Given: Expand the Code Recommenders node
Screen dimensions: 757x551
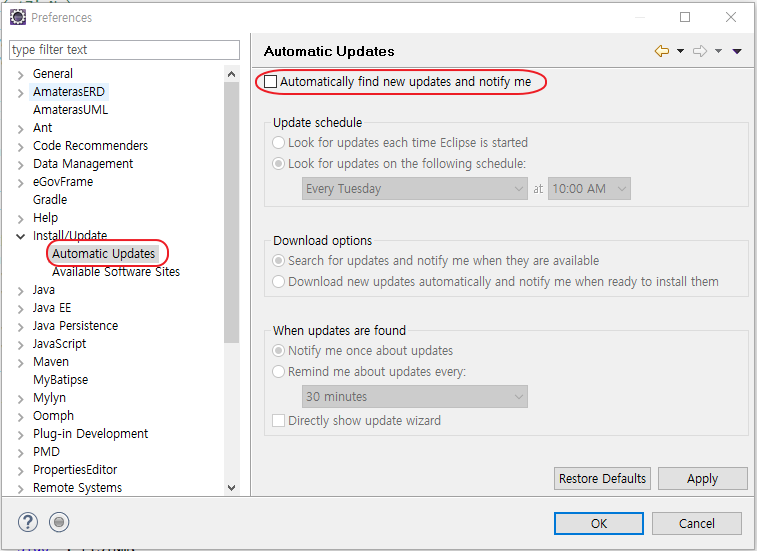Looking at the screenshot, I should point(20,147).
